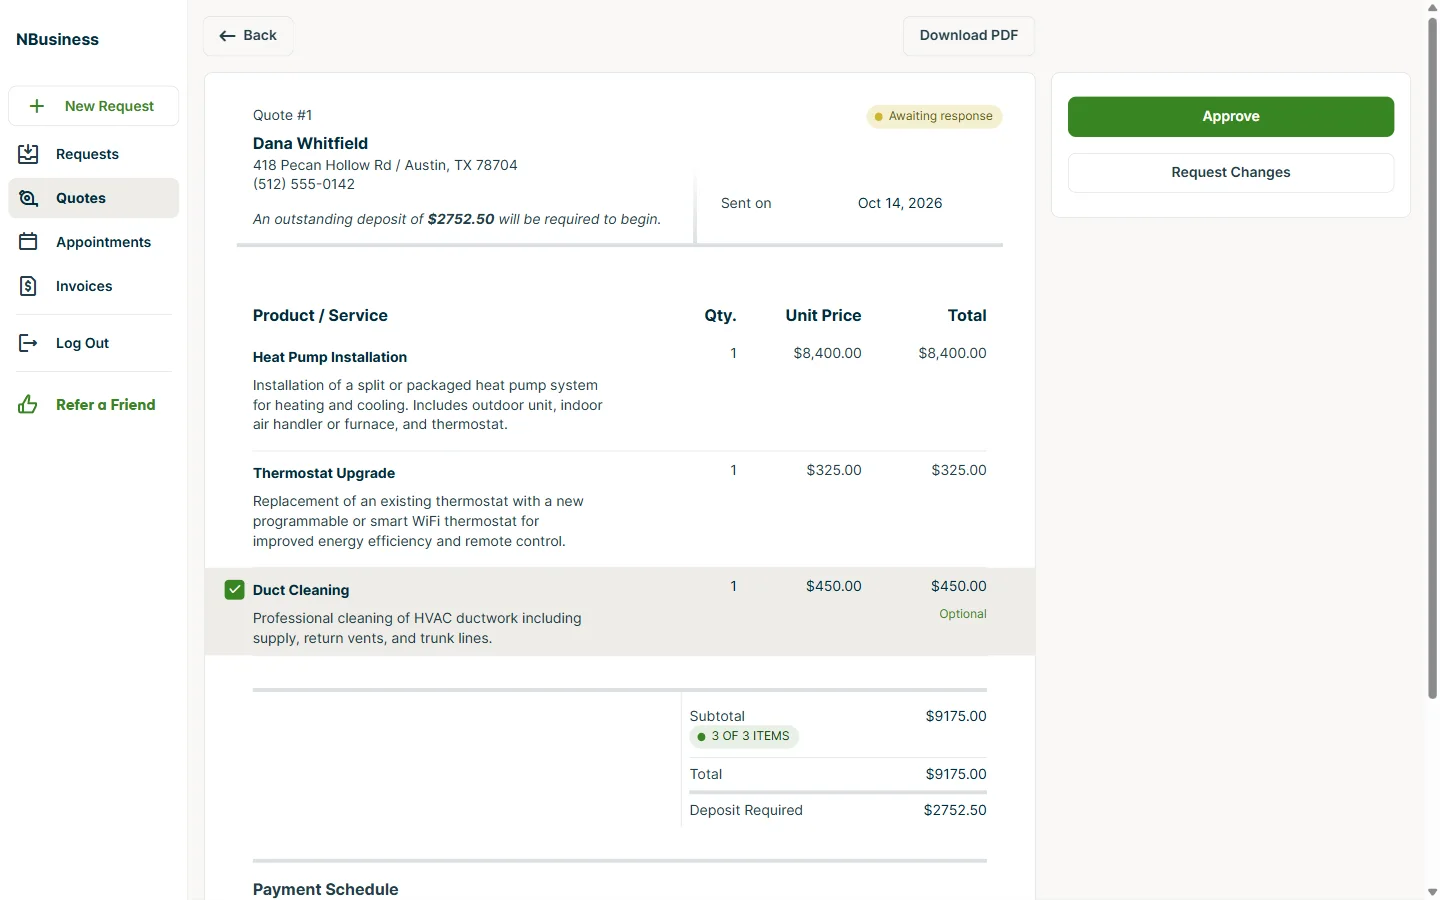Image resolution: width=1440 pixels, height=900 pixels.
Task: Start a New Request
Action: coord(93,106)
